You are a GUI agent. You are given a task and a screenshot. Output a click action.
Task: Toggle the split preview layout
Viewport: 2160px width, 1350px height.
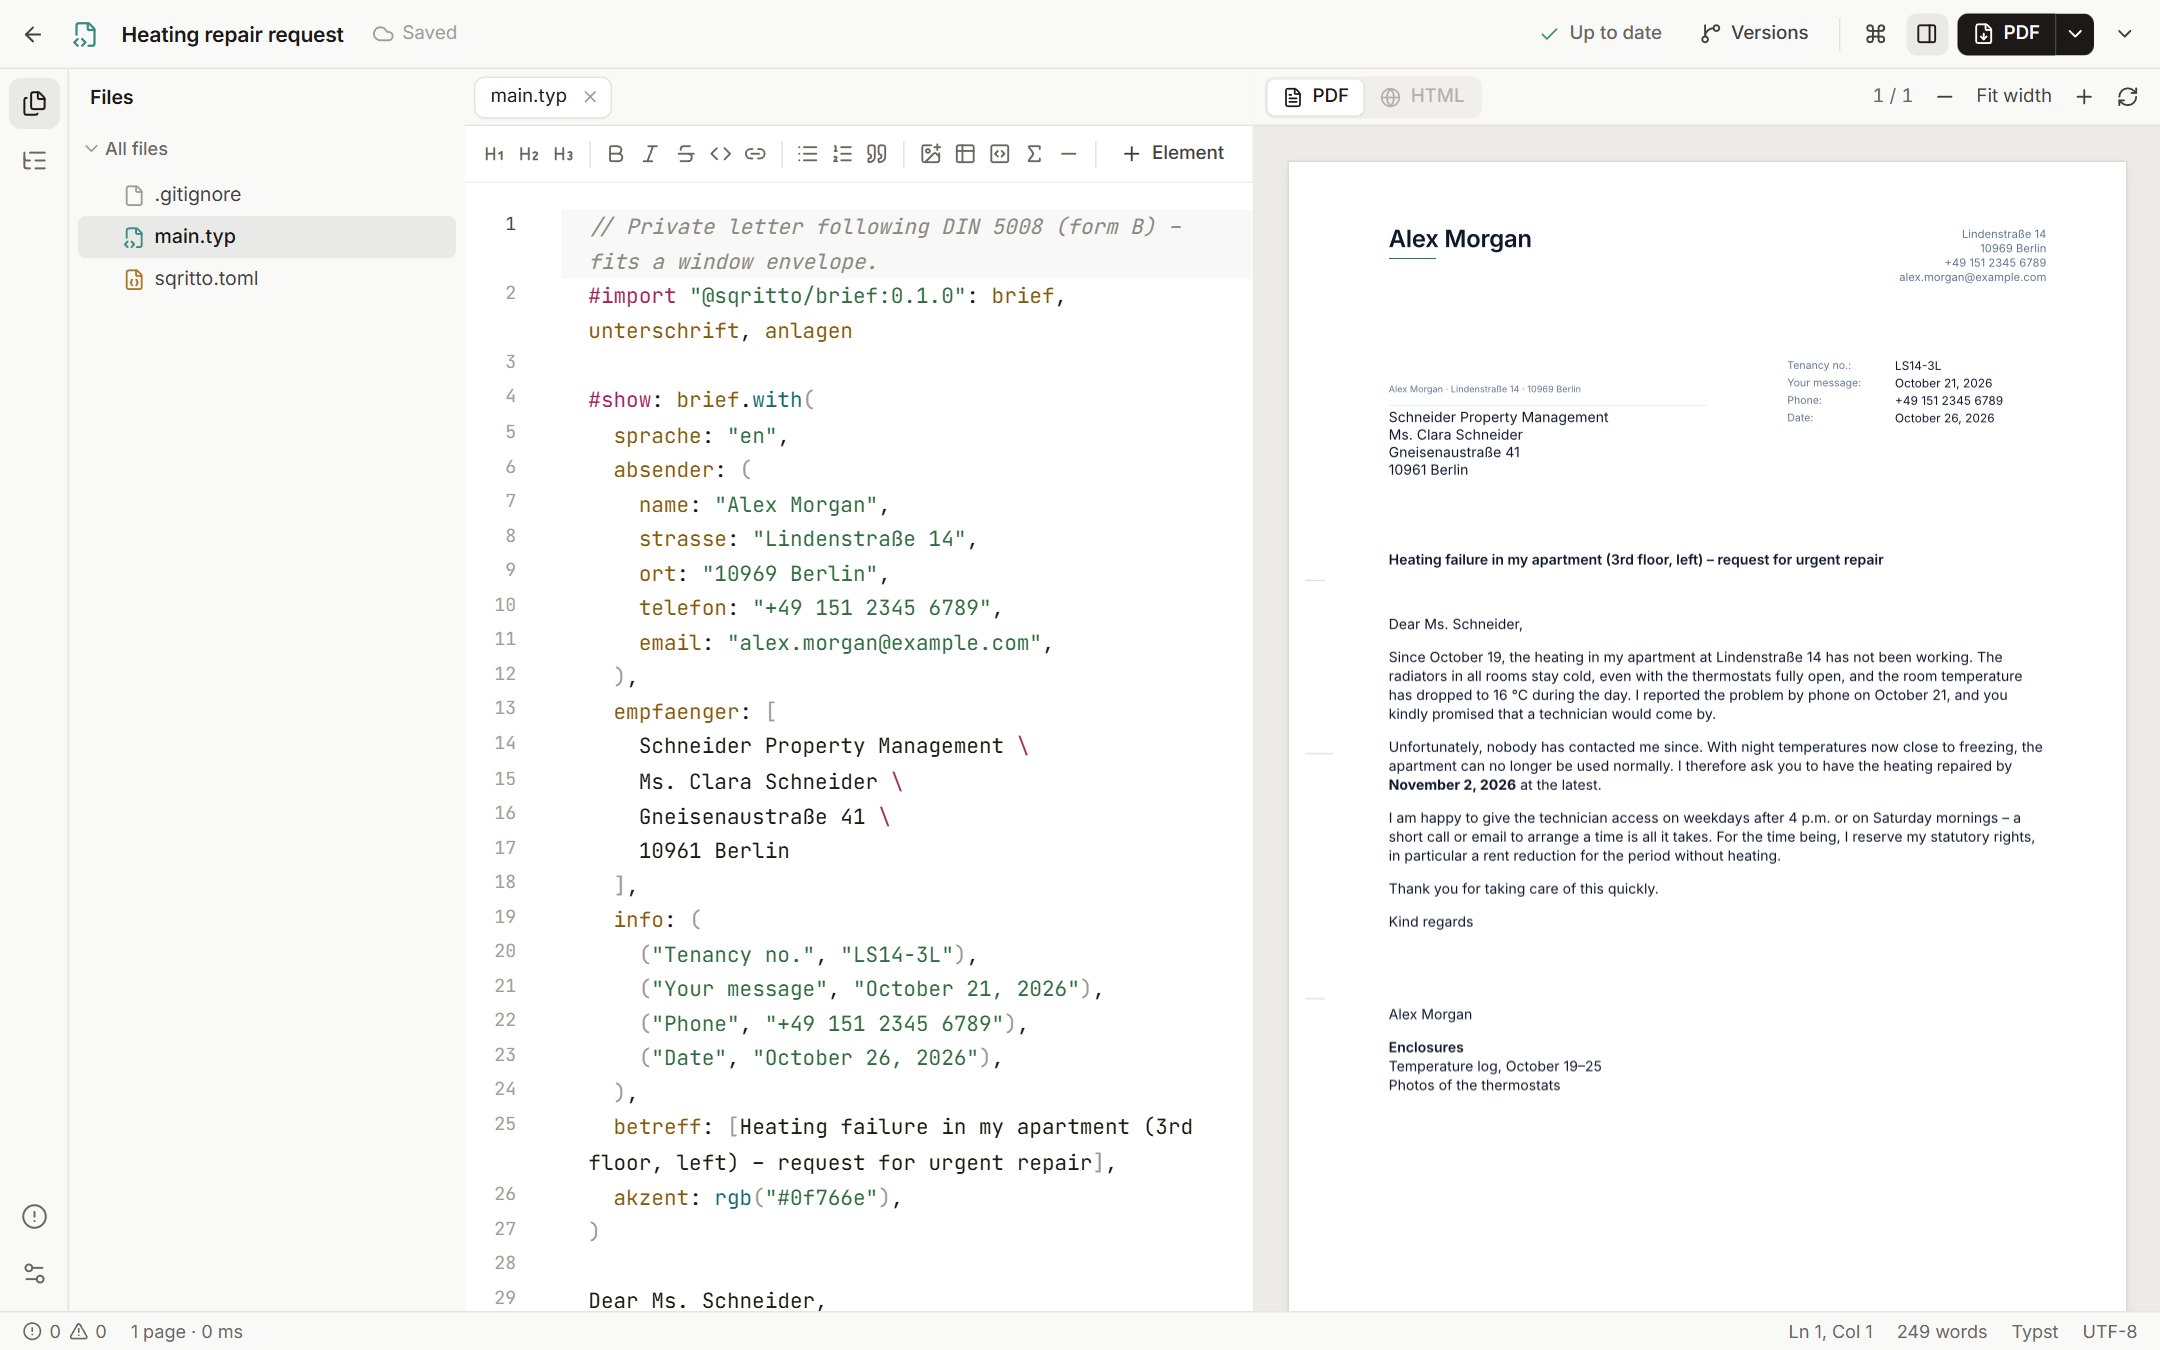(1927, 34)
